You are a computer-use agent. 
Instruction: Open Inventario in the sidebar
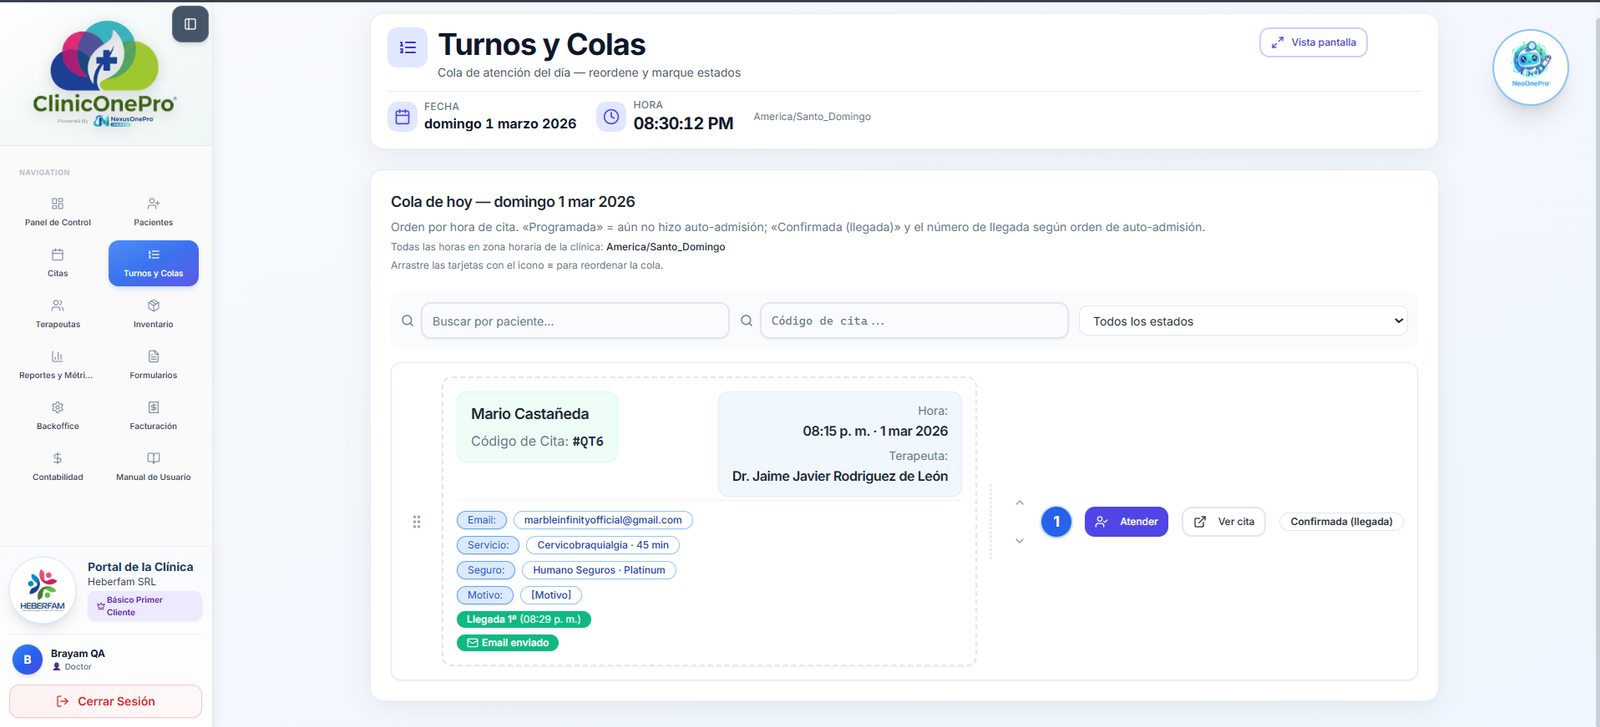click(153, 314)
